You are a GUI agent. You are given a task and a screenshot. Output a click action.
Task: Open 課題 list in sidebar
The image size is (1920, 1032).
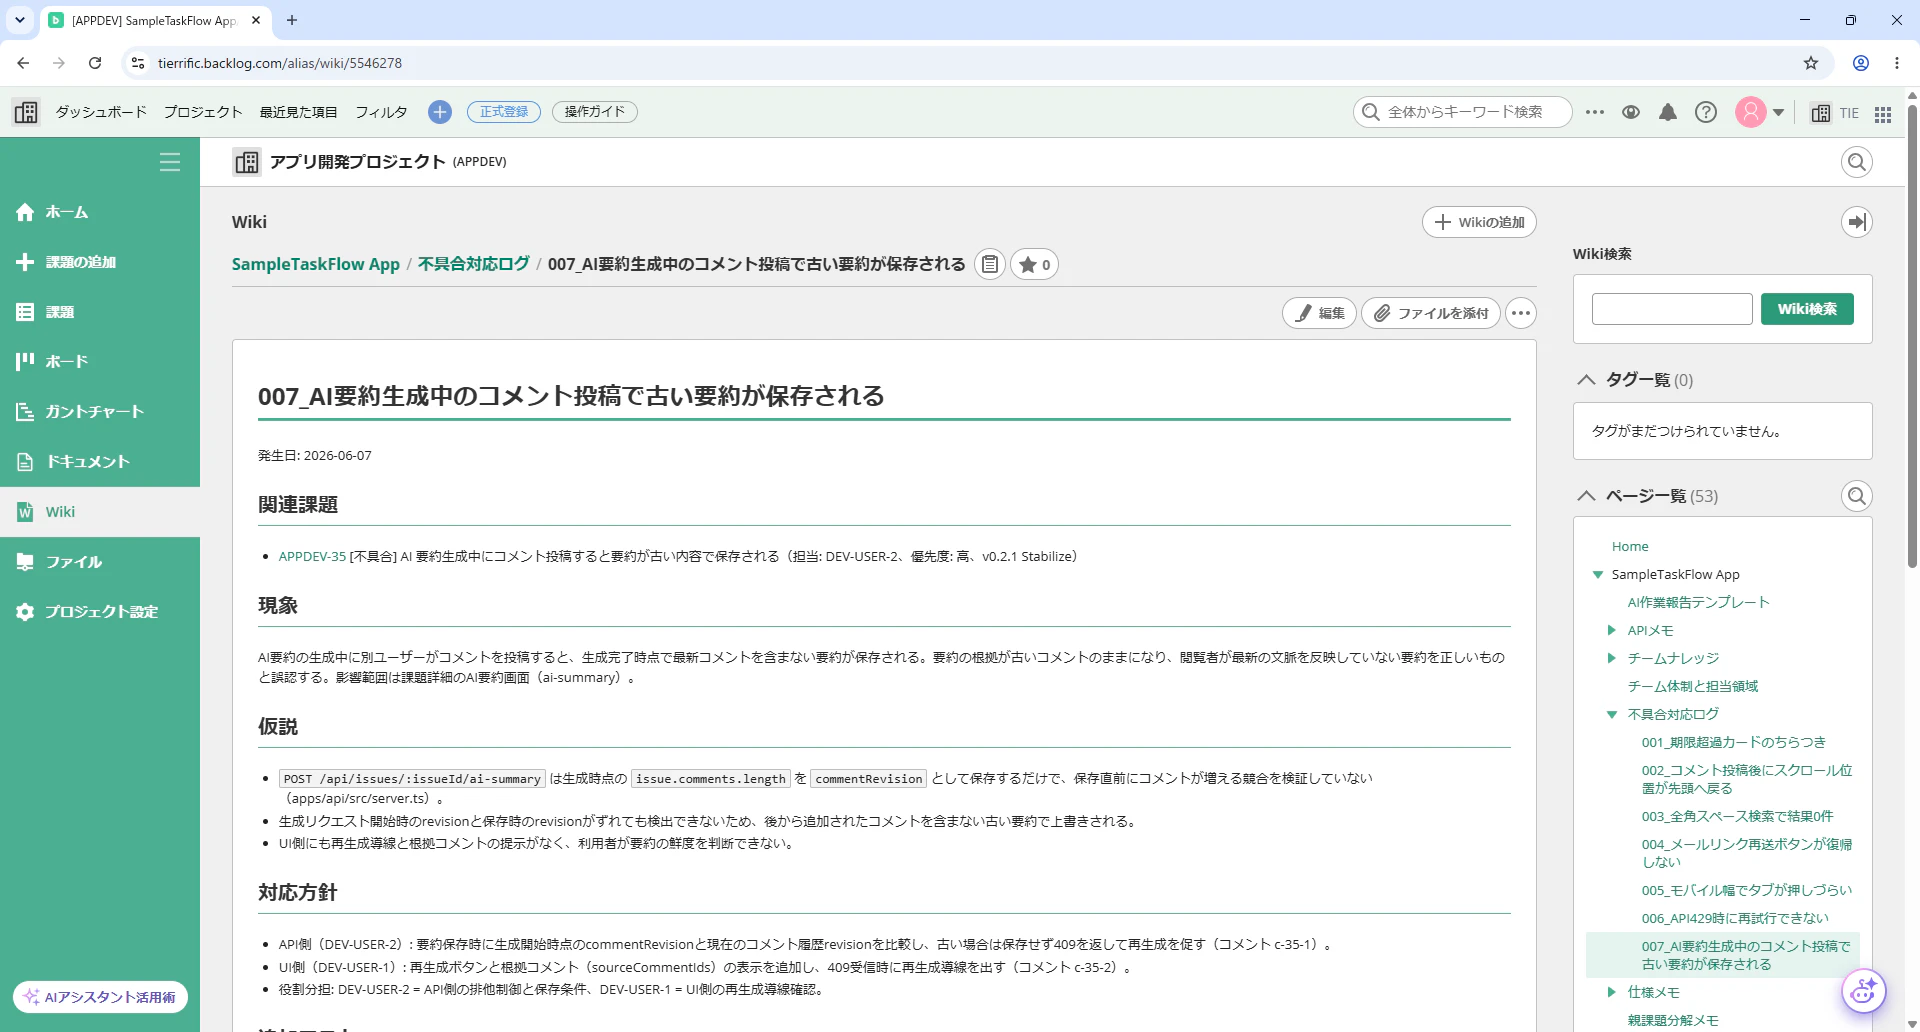[x=100, y=312]
